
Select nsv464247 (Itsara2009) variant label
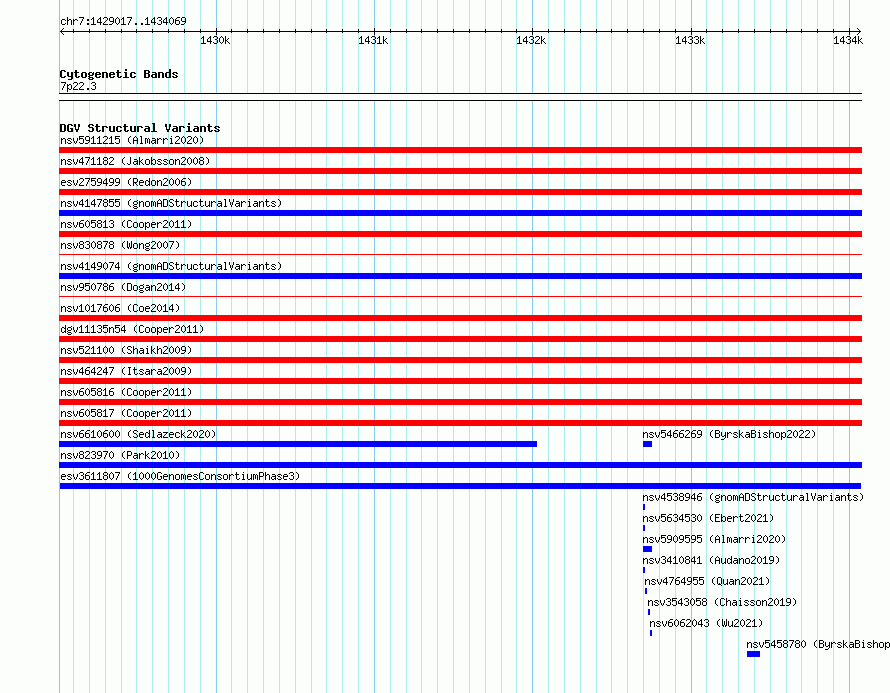coord(126,371)
